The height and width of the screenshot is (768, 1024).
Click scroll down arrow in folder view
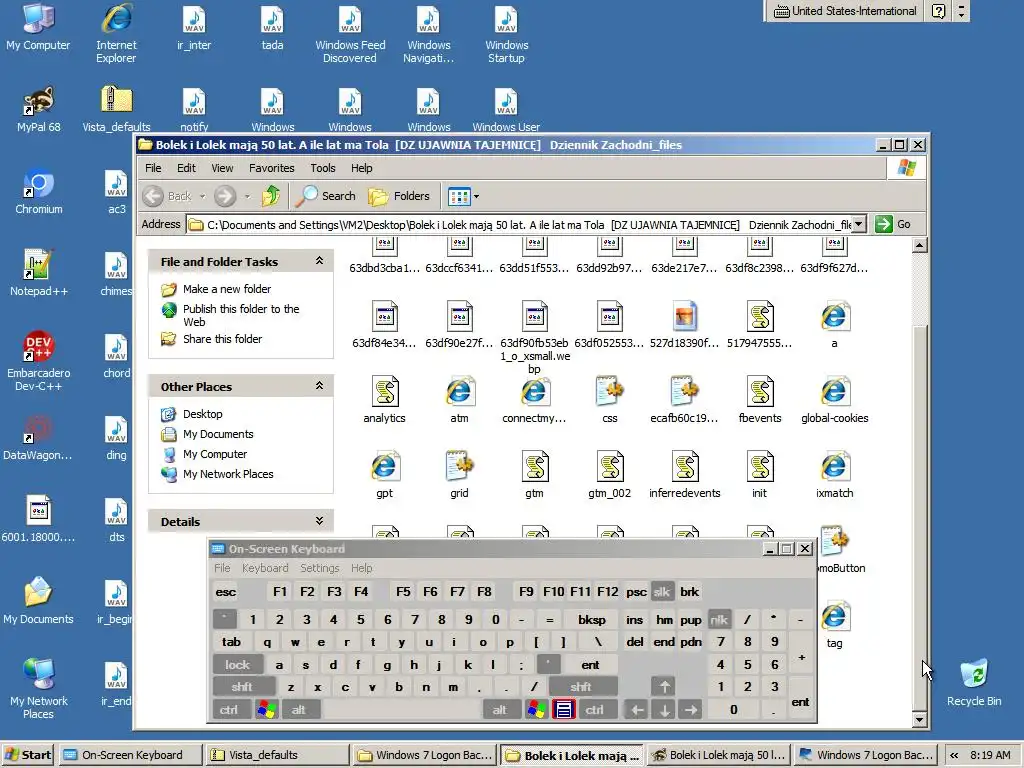(x=920, y=720)
